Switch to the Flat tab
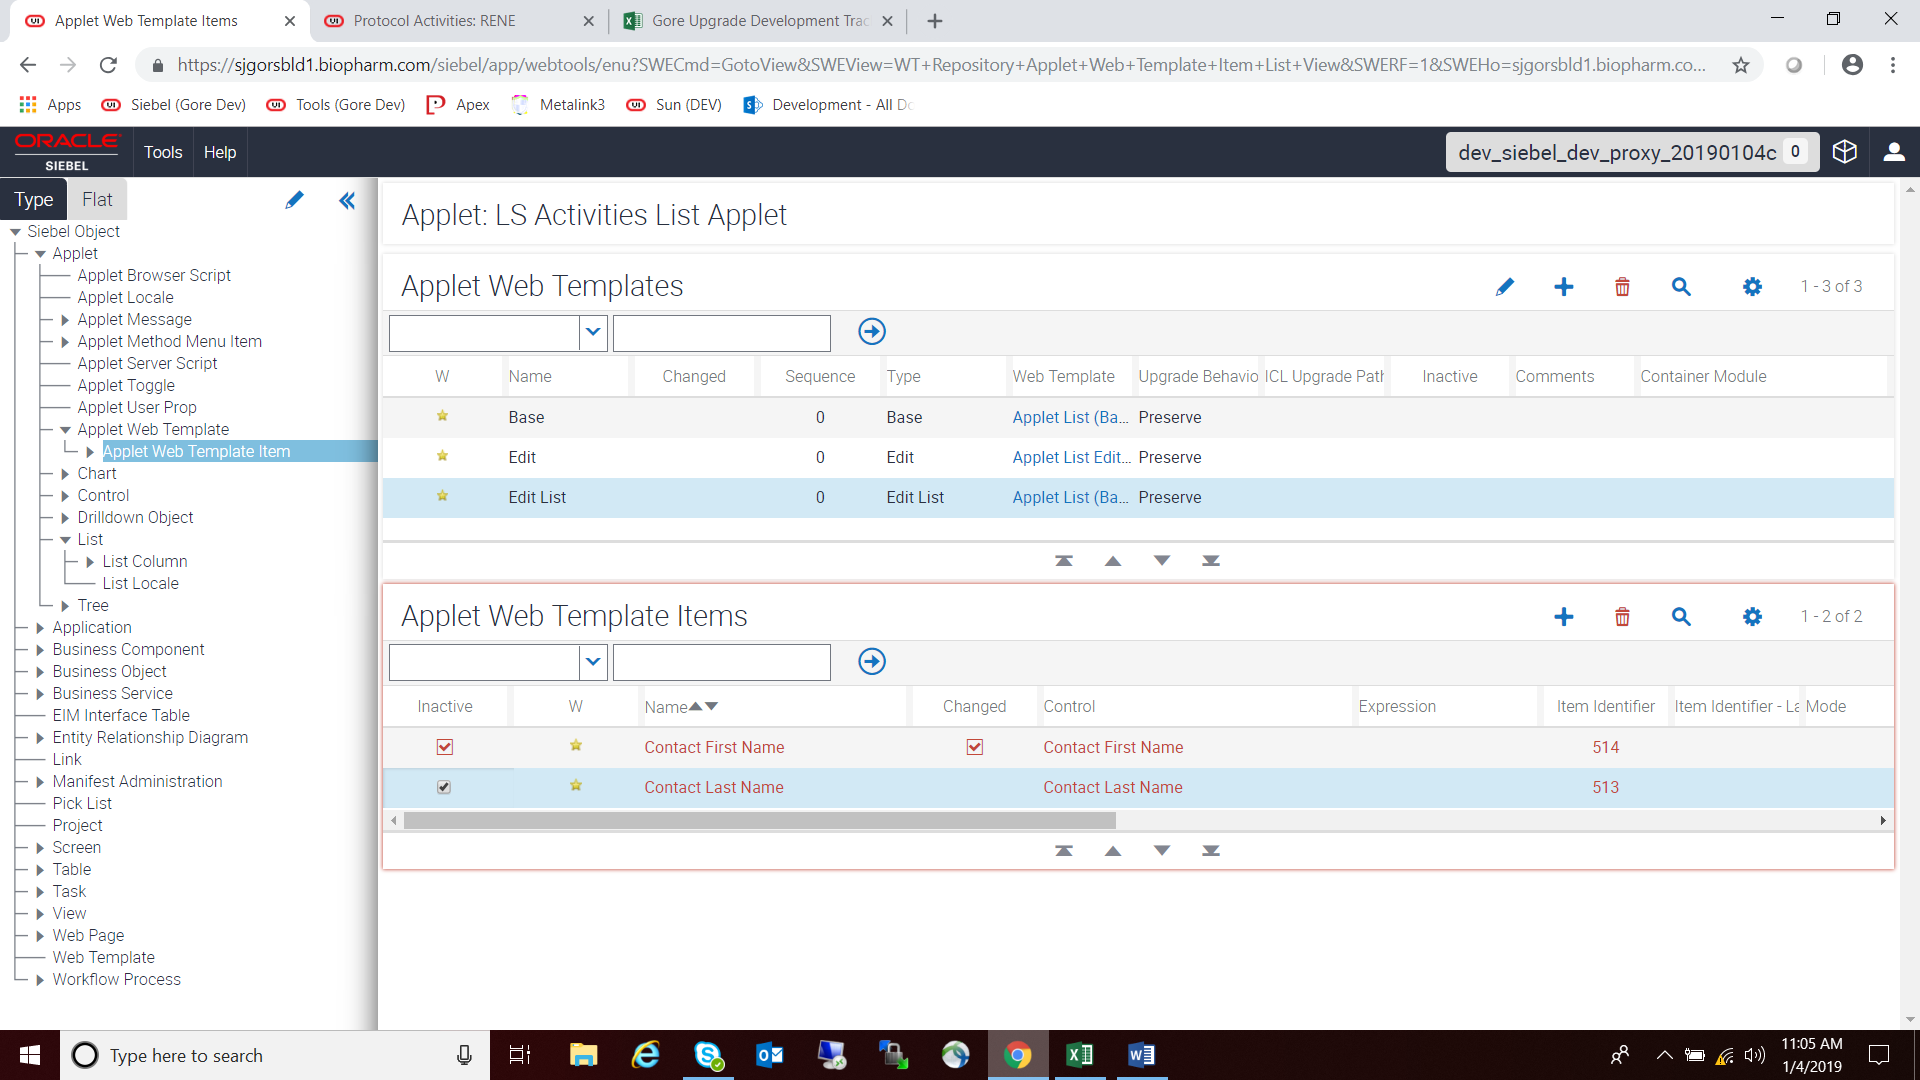The height and width of the screenshot is (1080, 1920). pyautogui.click(x=96, y=199)
